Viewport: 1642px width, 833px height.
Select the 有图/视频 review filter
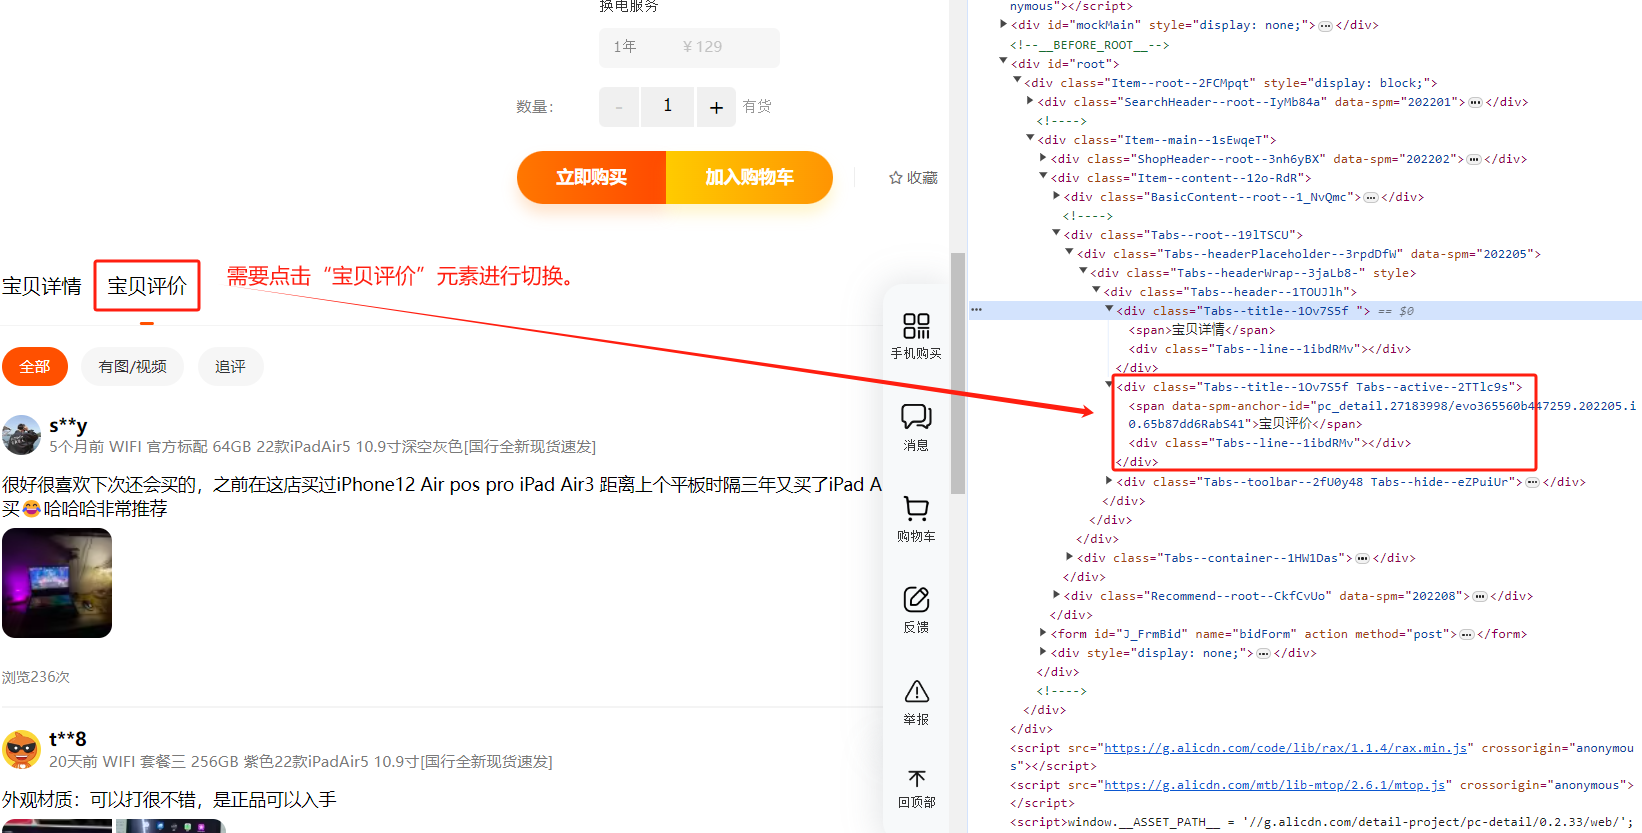(x=132, y=367)
